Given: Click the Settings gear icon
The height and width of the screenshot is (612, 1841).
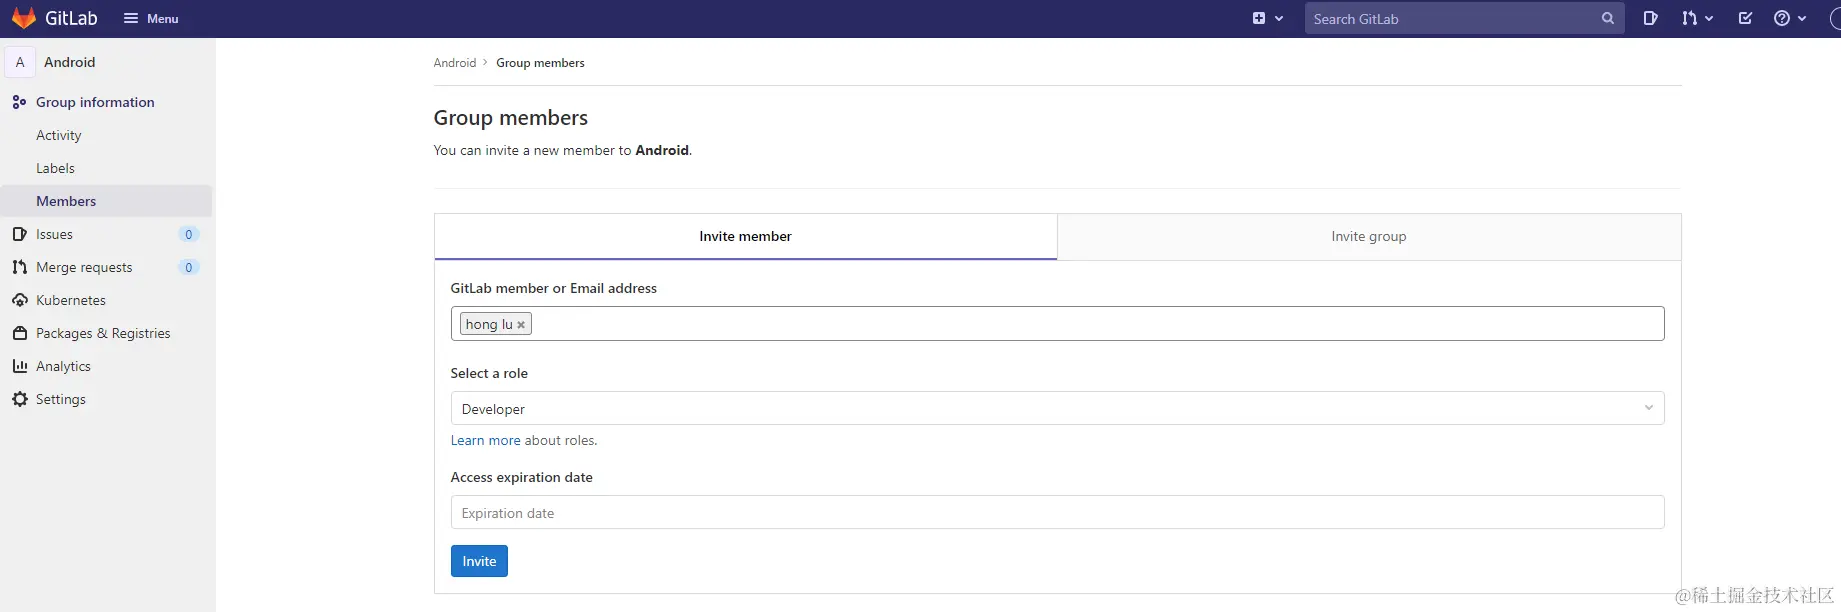Looking at the screenshot, I should pos(19,399).
